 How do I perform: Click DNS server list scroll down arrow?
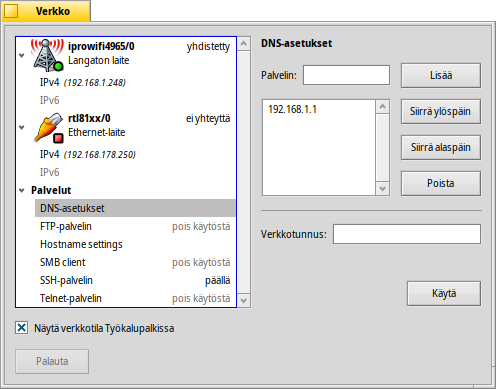pyautogui.click(x=383, y=189)
